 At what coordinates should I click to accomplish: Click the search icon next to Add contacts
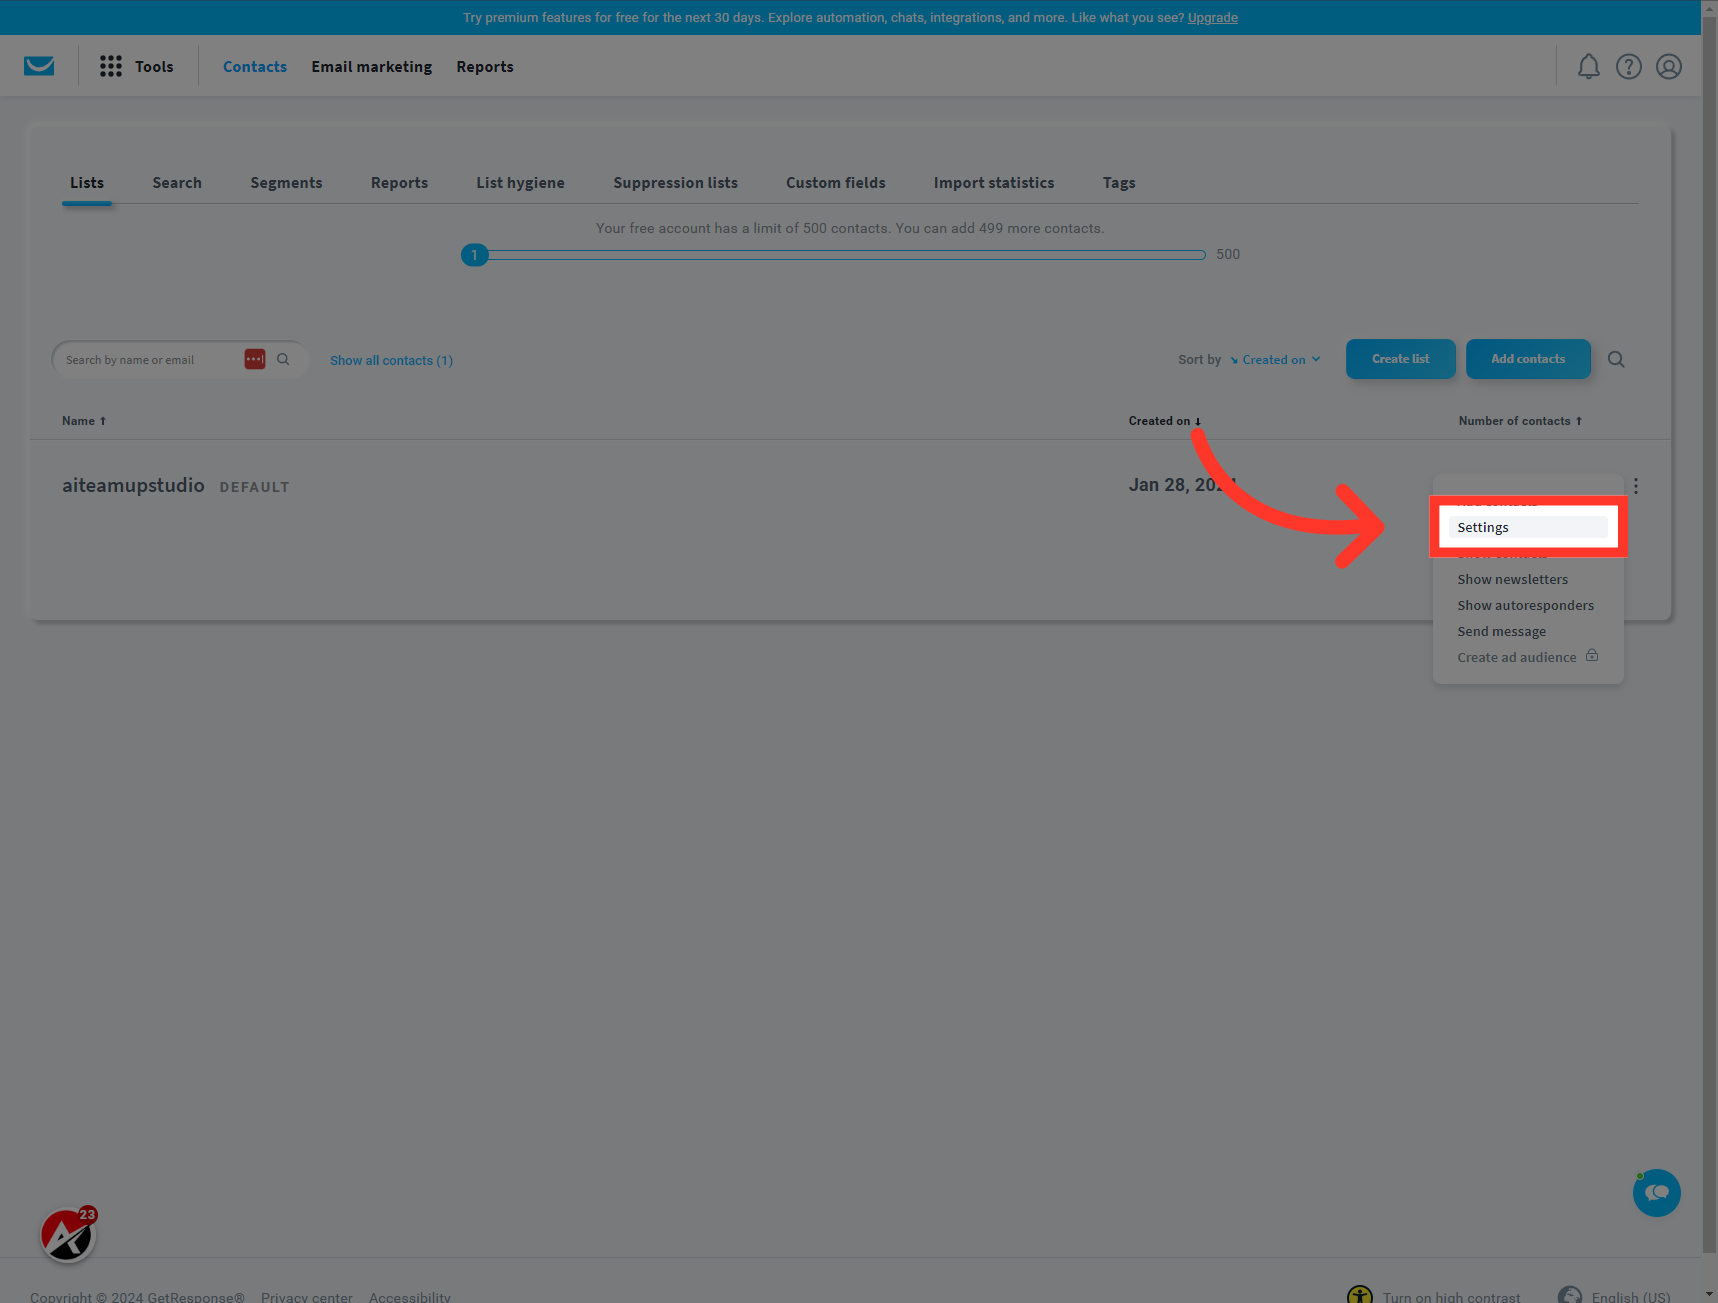[1616, 359]
